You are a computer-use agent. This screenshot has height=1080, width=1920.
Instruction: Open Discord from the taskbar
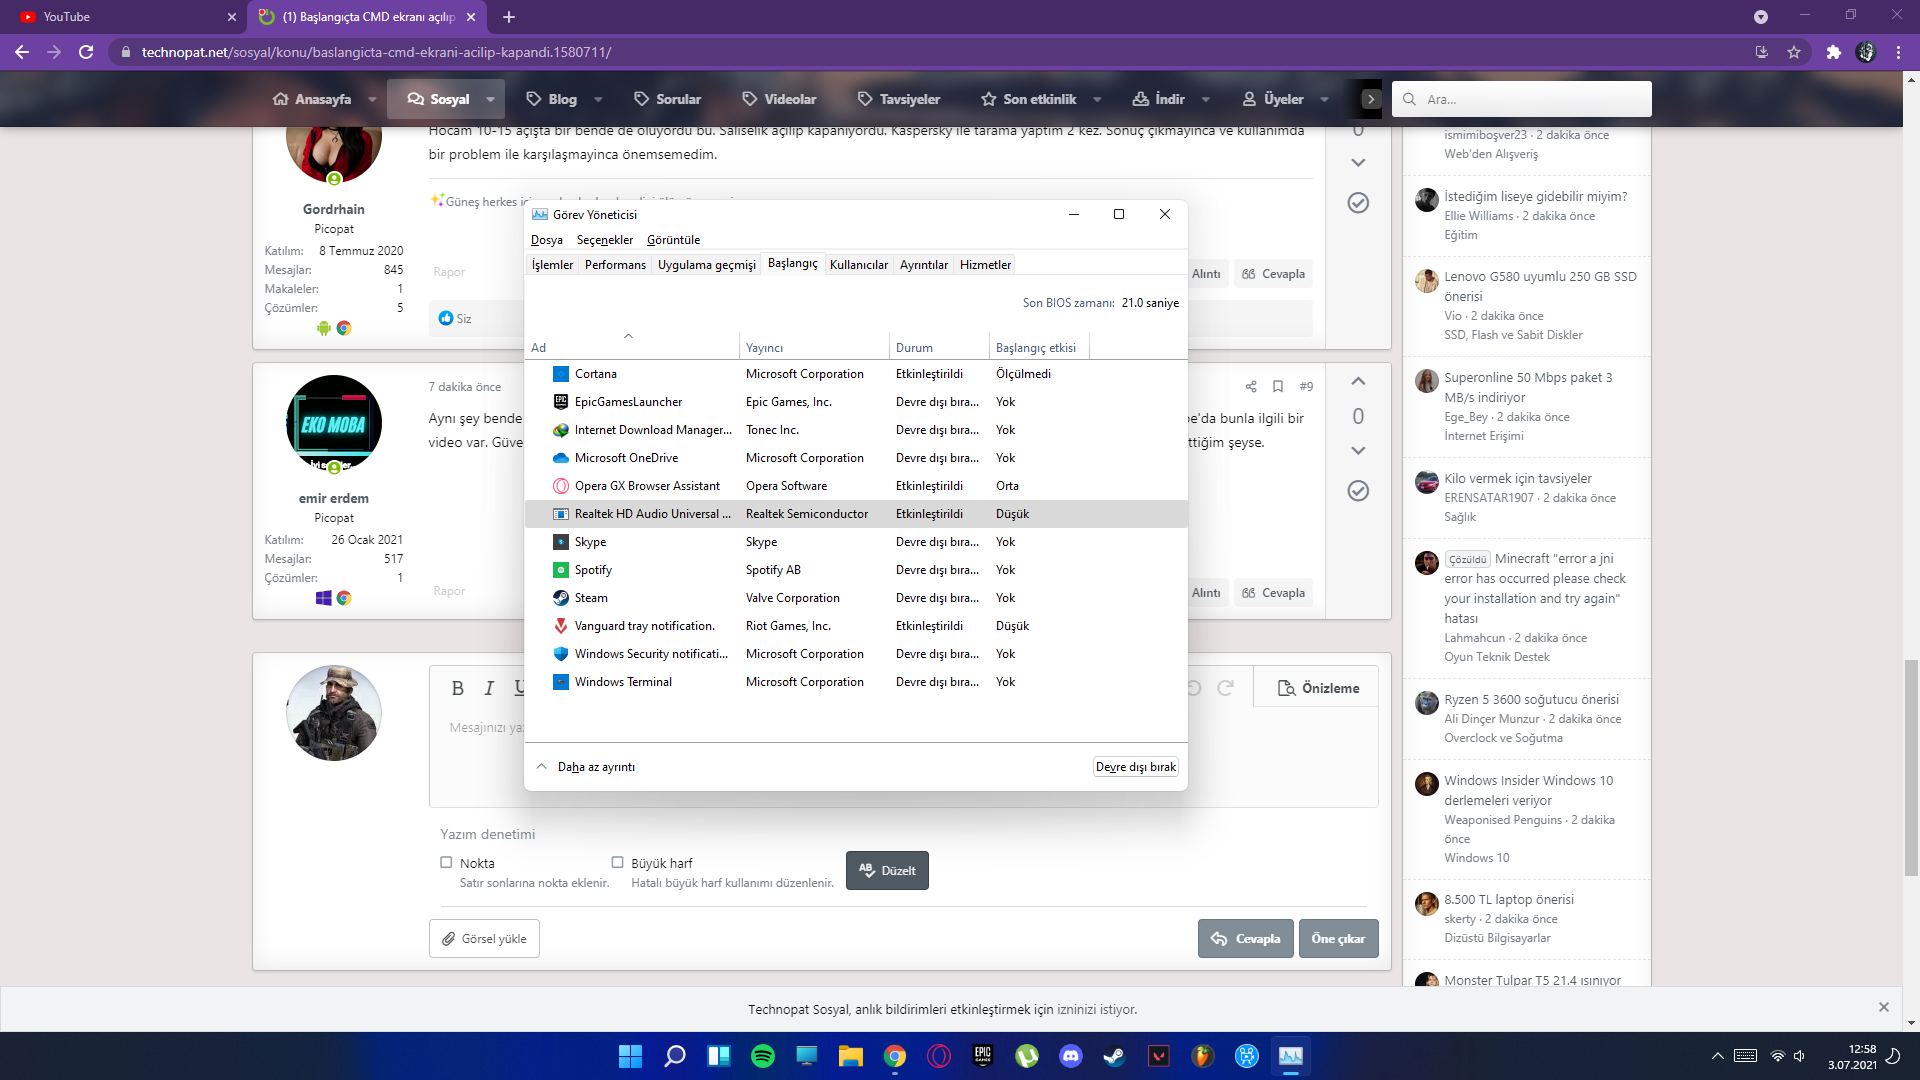coord(1071,1056)
